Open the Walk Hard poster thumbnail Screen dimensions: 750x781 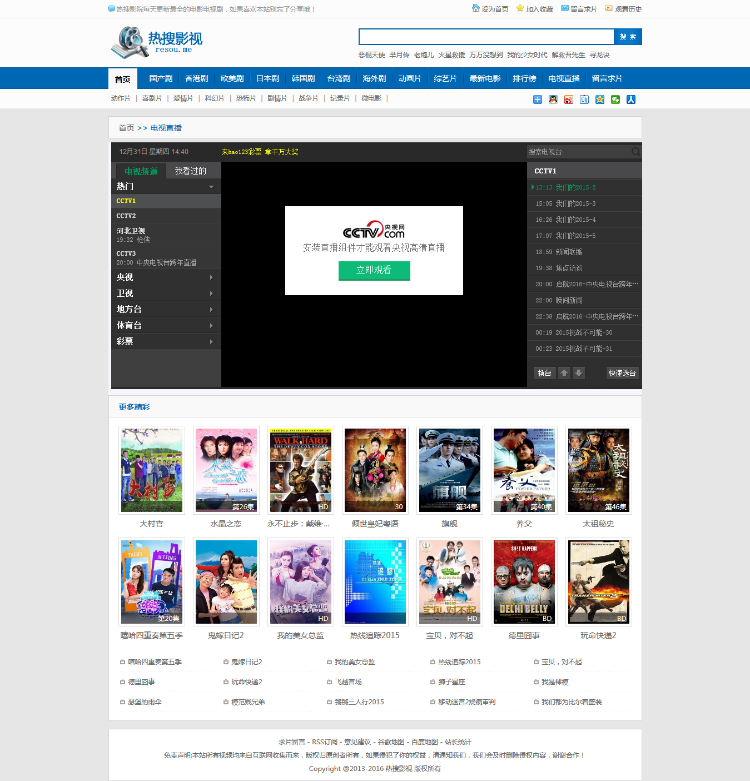(300, 470)
